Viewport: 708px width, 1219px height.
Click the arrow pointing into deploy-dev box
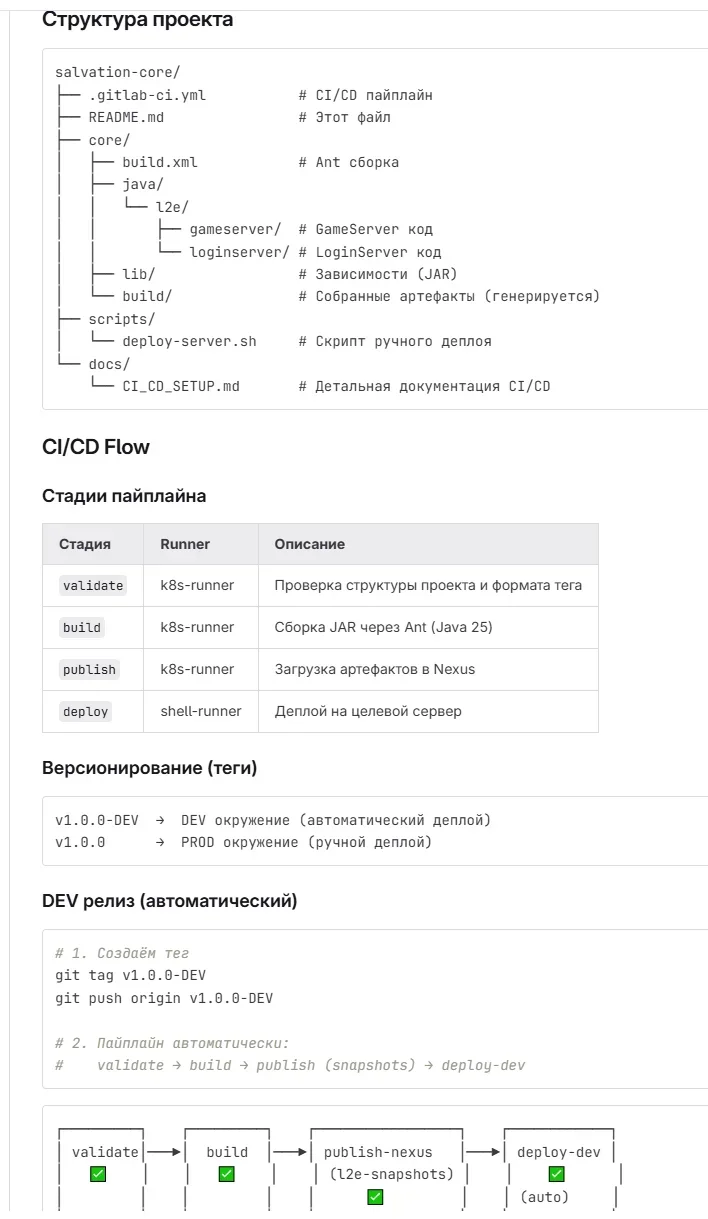(484, 1152)
